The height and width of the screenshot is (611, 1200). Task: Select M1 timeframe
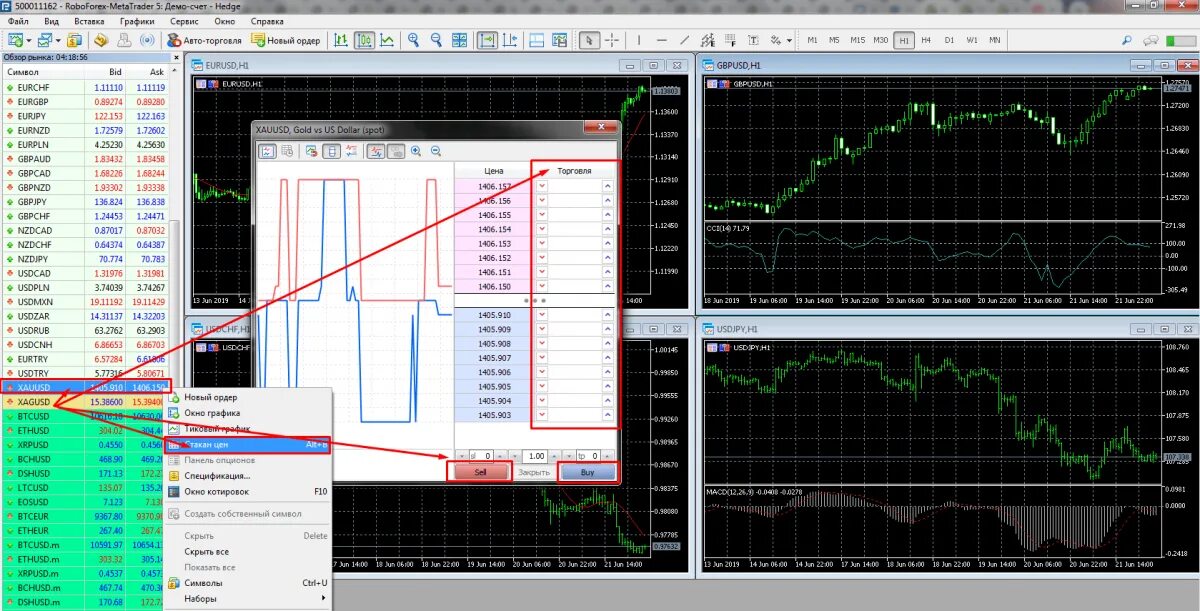[x=812, y=40]
